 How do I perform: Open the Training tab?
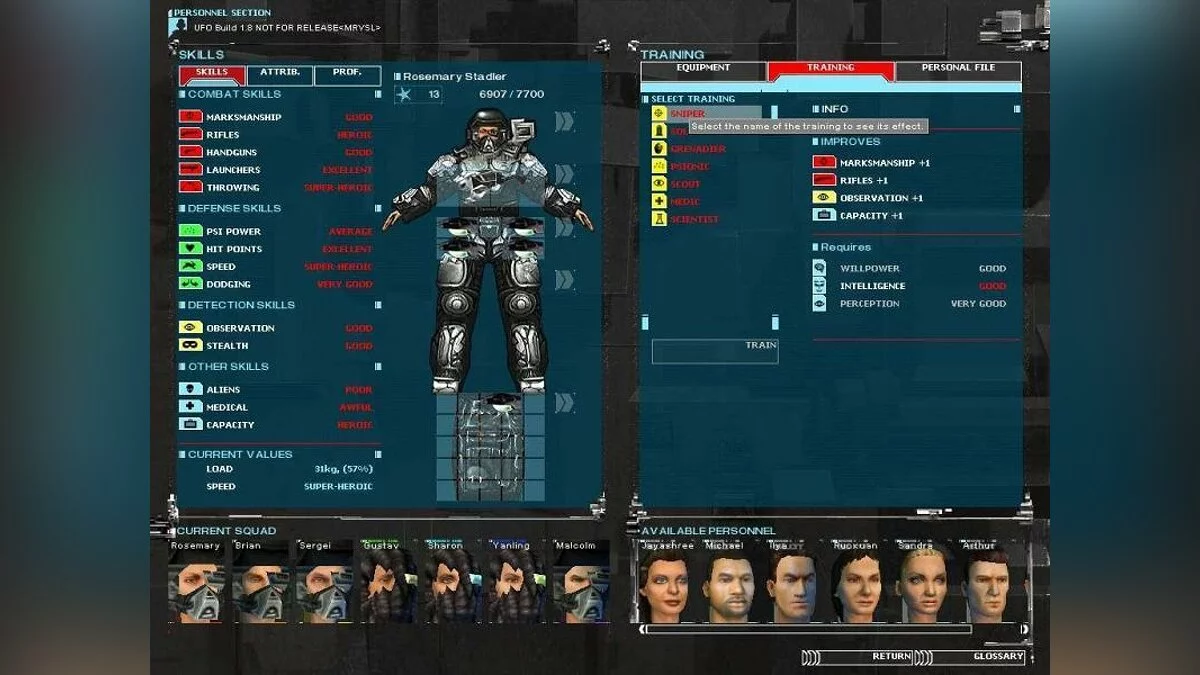[831, 71]
